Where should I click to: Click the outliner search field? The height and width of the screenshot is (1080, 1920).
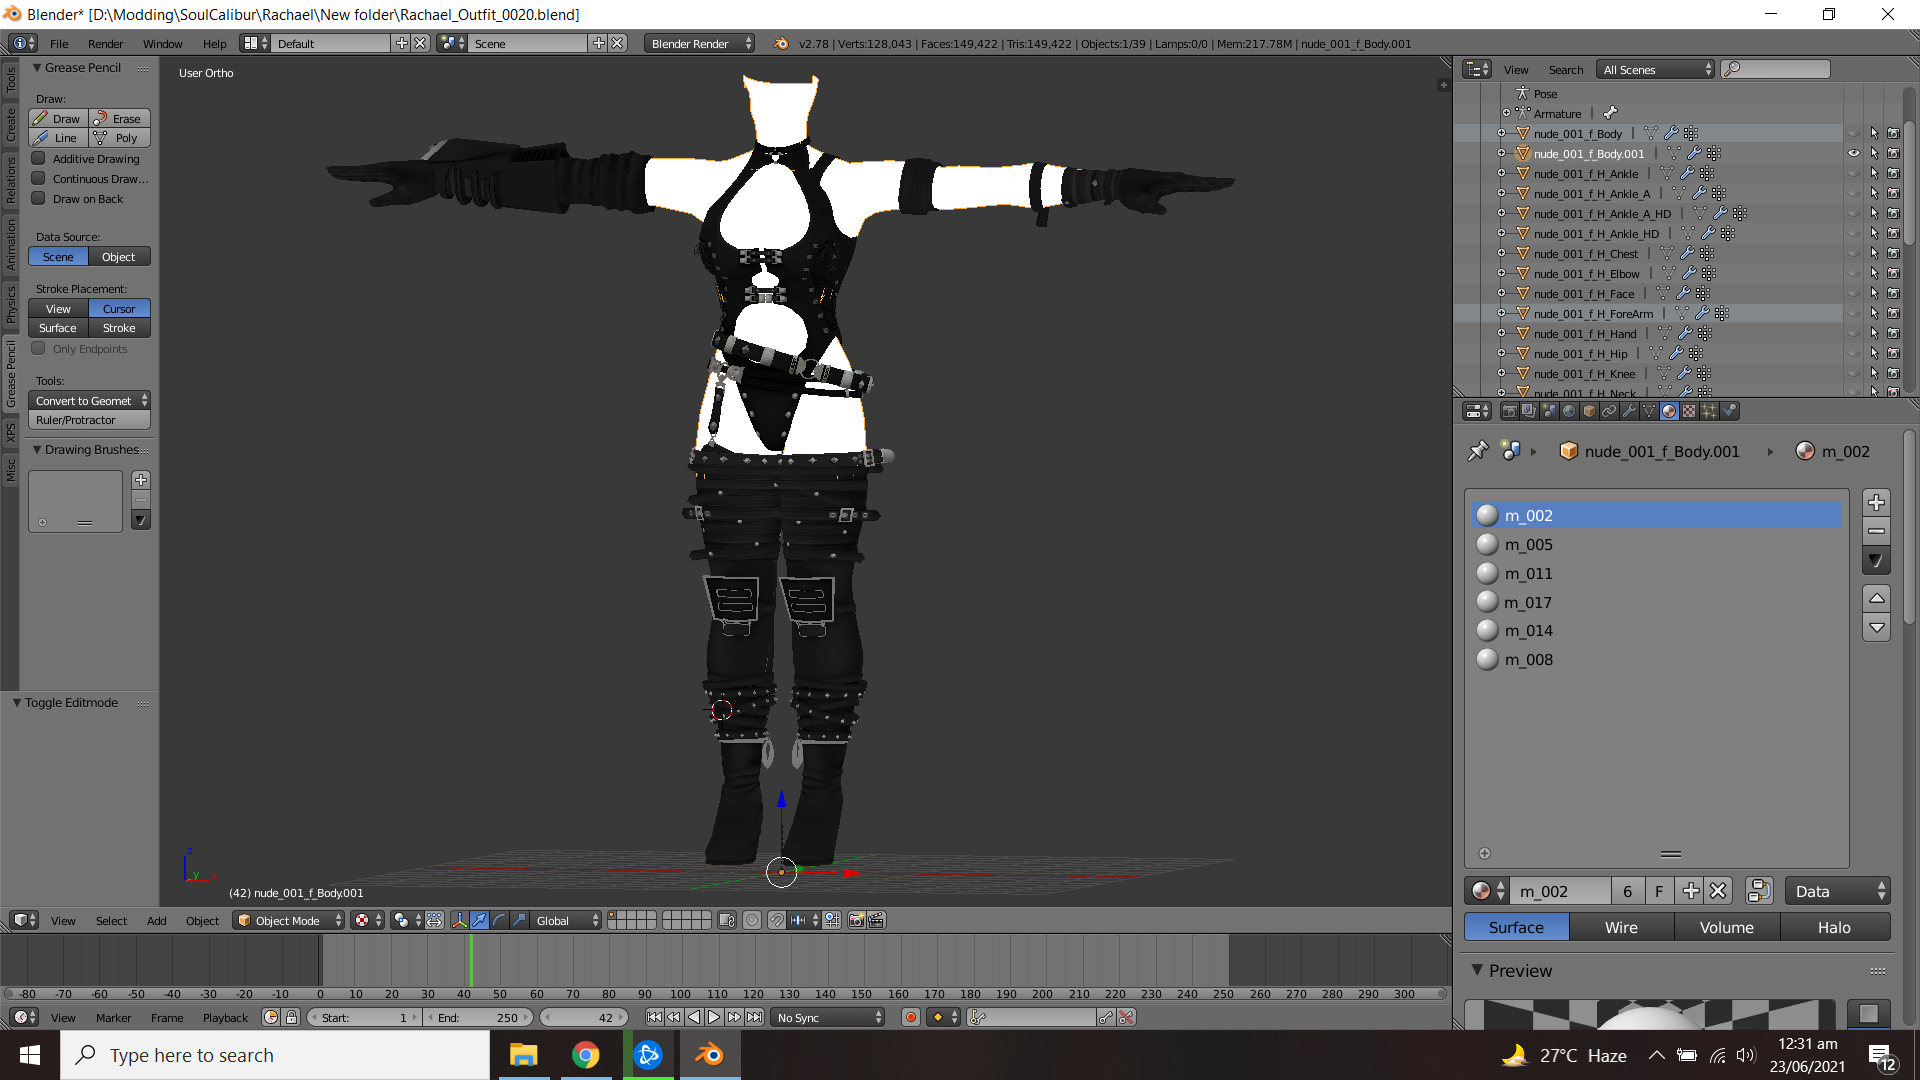tap(1776, 69)
